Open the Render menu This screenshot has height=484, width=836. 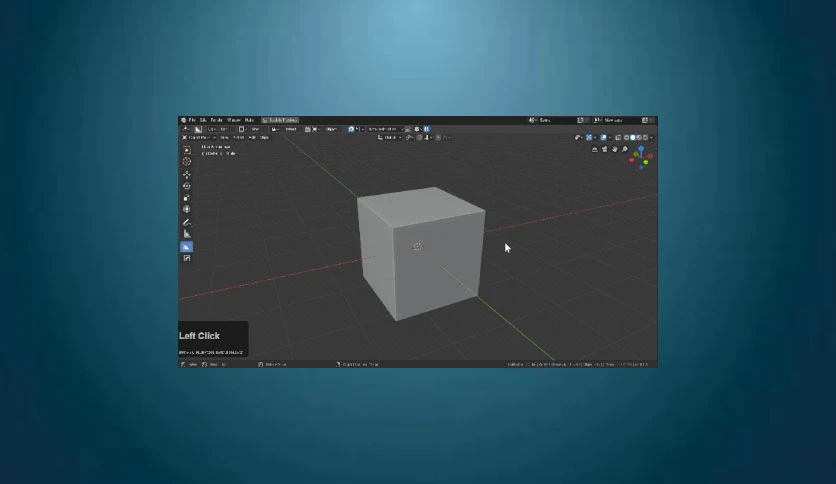pyautogui.click(x=216, y=120)
